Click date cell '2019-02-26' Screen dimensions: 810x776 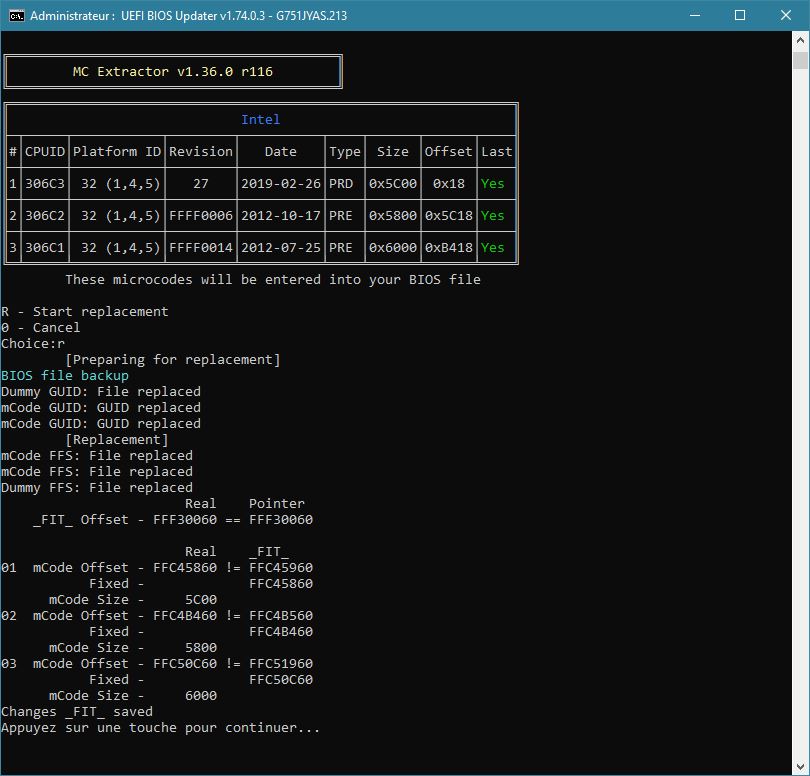(281, 183)
